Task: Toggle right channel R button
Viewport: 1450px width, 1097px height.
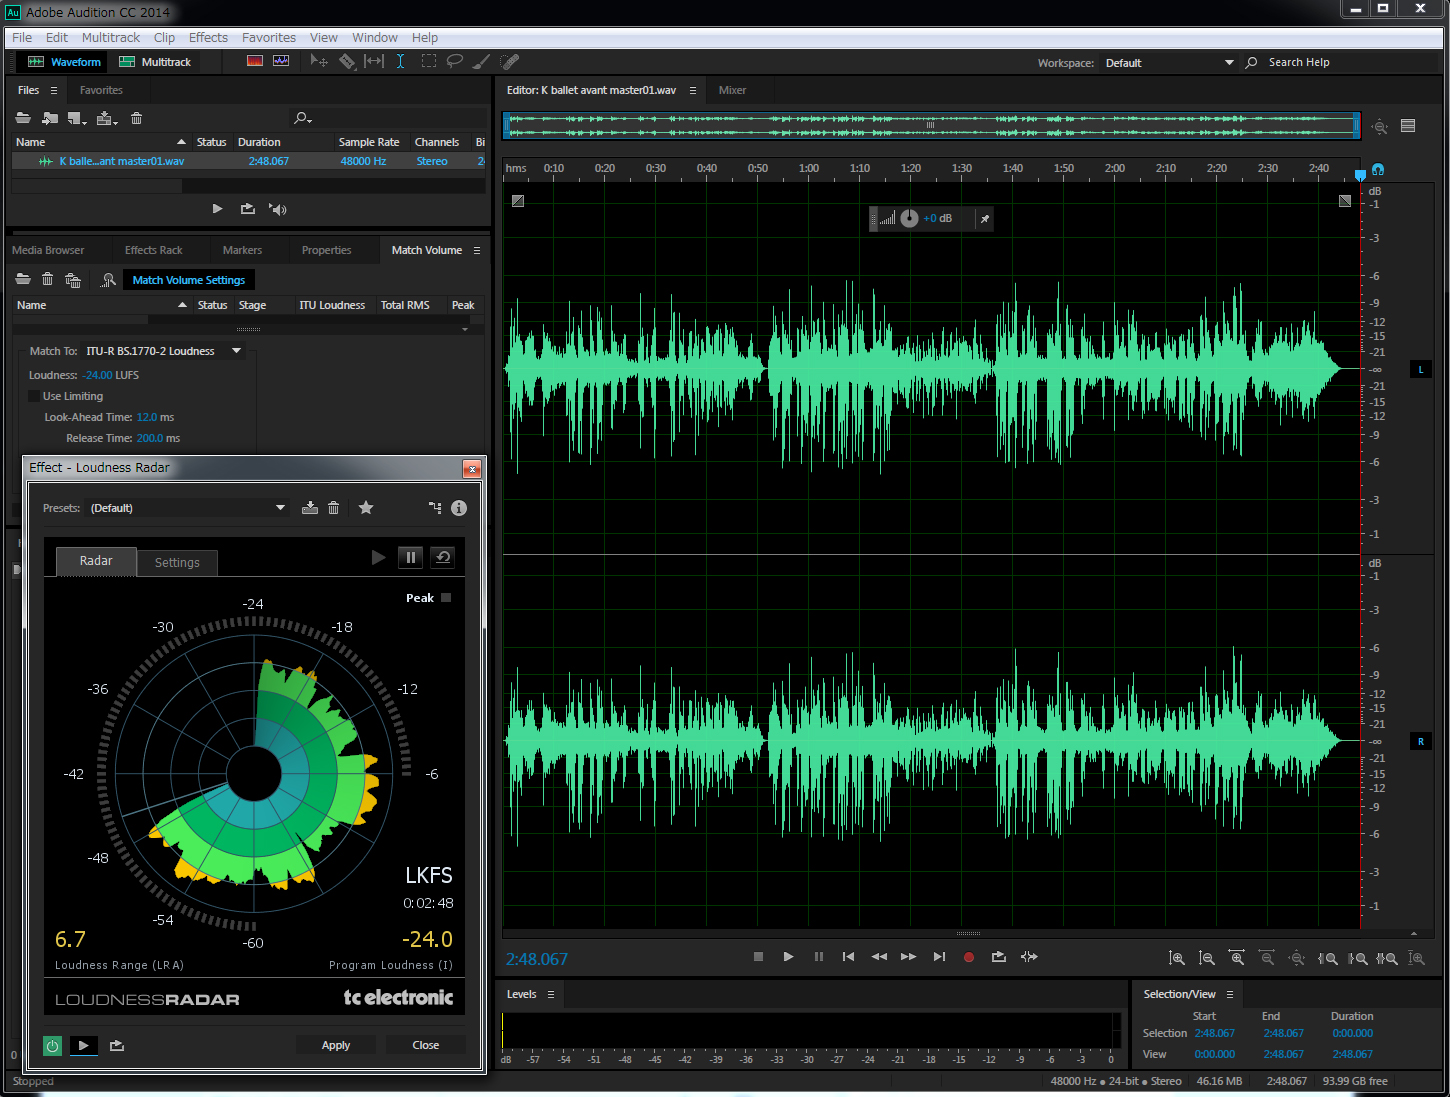Action: [1420, 741]
